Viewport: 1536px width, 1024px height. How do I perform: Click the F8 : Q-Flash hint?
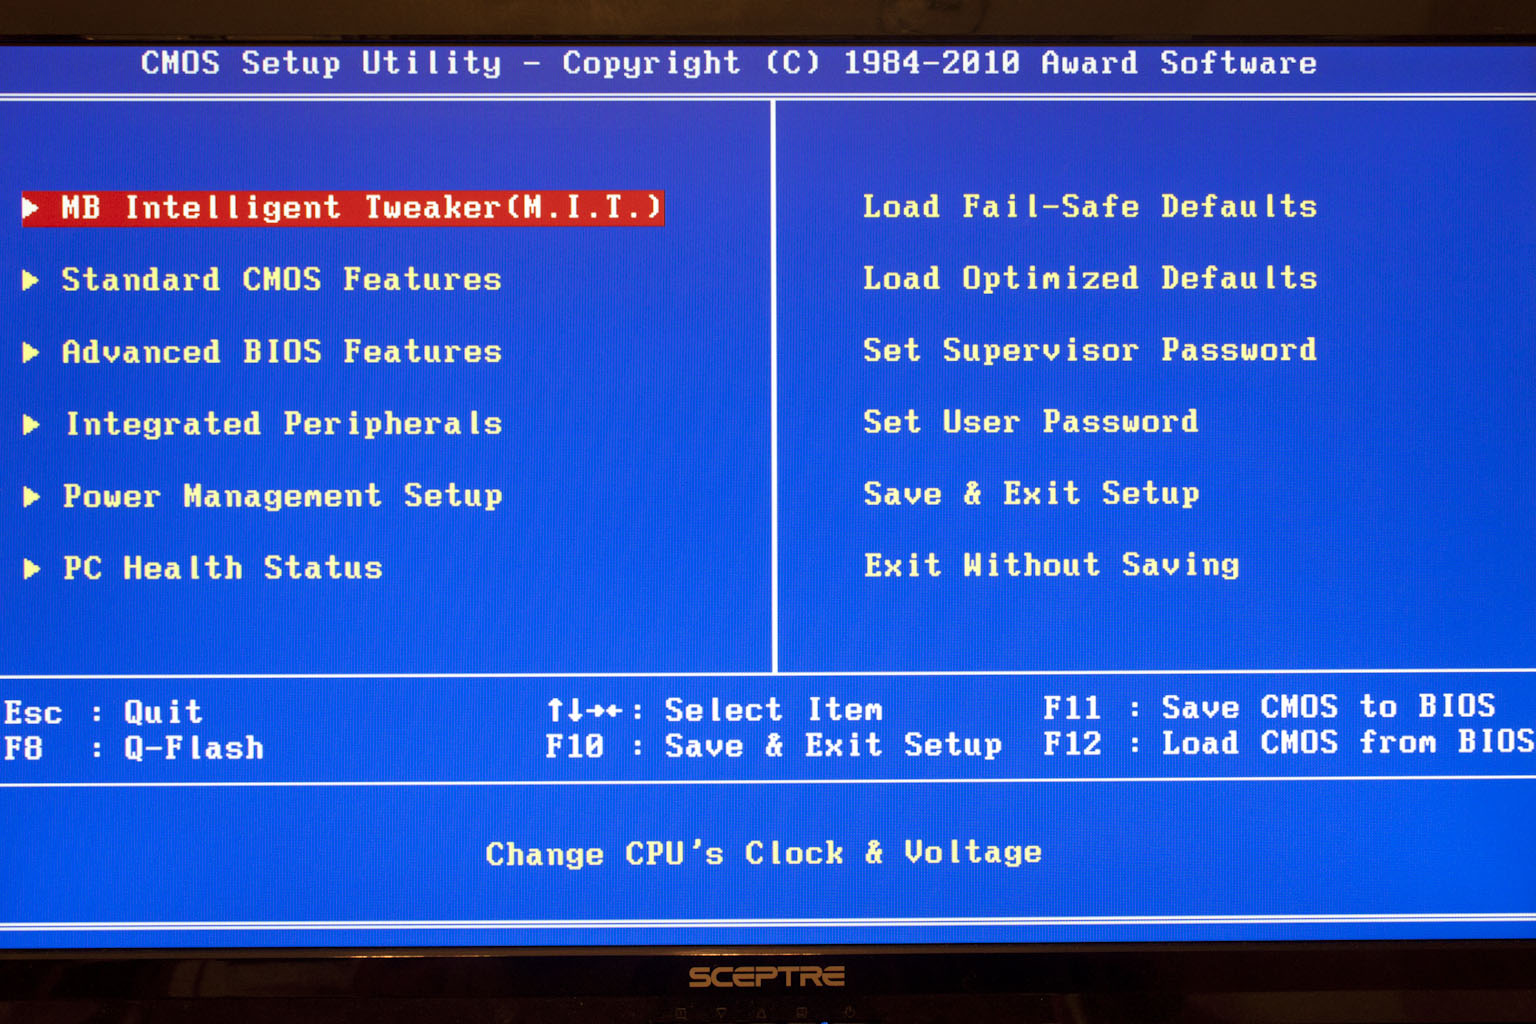[x=134, y=747]
